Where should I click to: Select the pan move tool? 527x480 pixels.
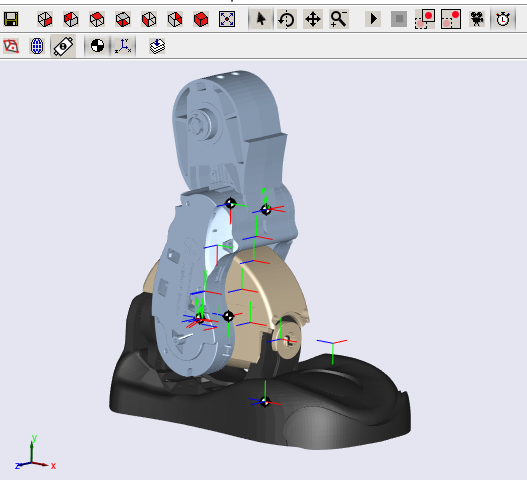313,19
